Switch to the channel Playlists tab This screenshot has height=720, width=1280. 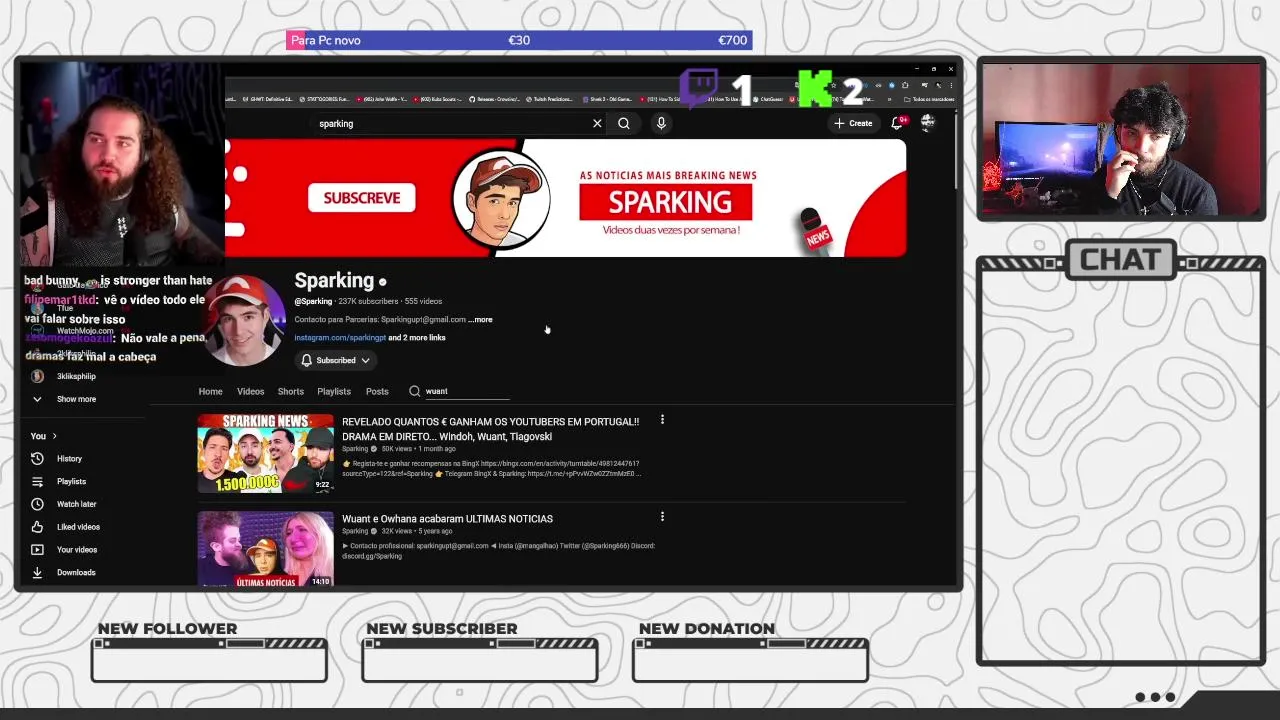point(334,391)
